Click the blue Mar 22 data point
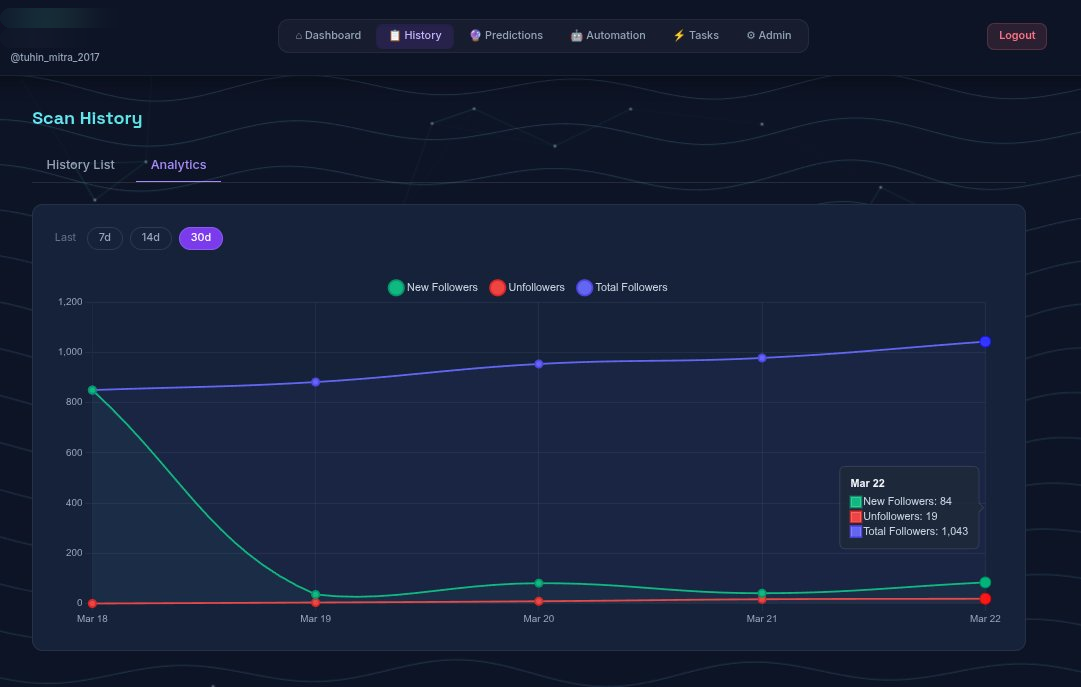The height and width of the screenshot is (687, 1081). [x=983, y=340]
